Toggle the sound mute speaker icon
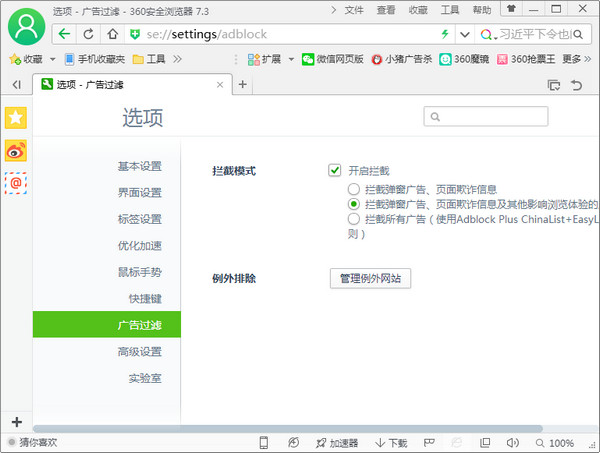The width and height of the screenshot is (600, 453). 512,443
